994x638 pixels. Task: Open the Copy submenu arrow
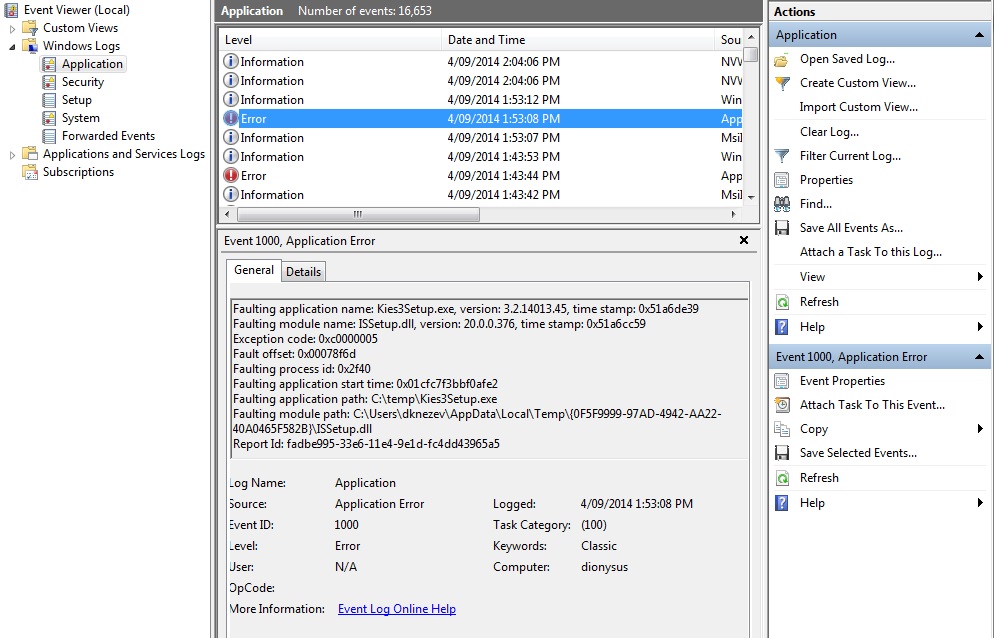(x=980, y=429)
